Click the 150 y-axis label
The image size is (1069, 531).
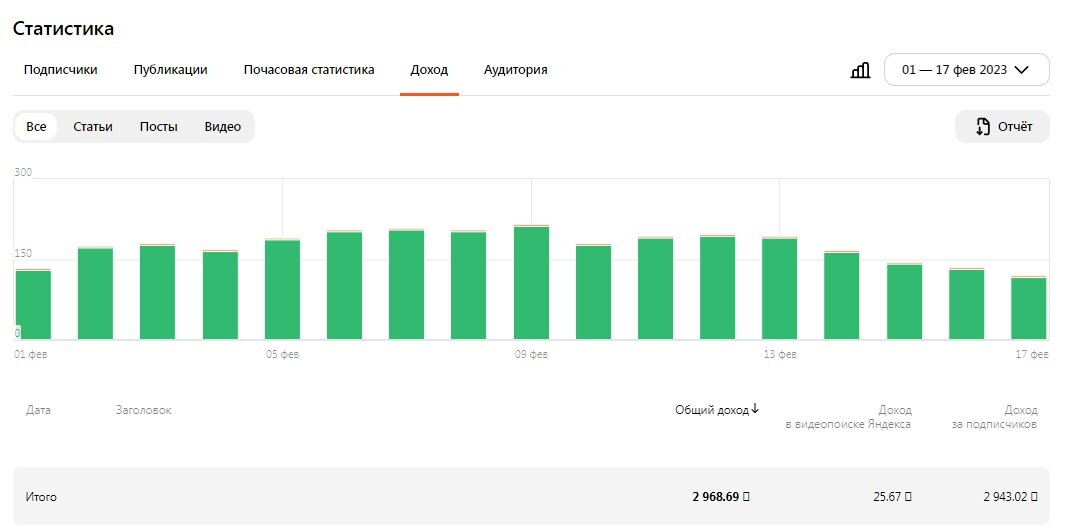coord(23,254)
